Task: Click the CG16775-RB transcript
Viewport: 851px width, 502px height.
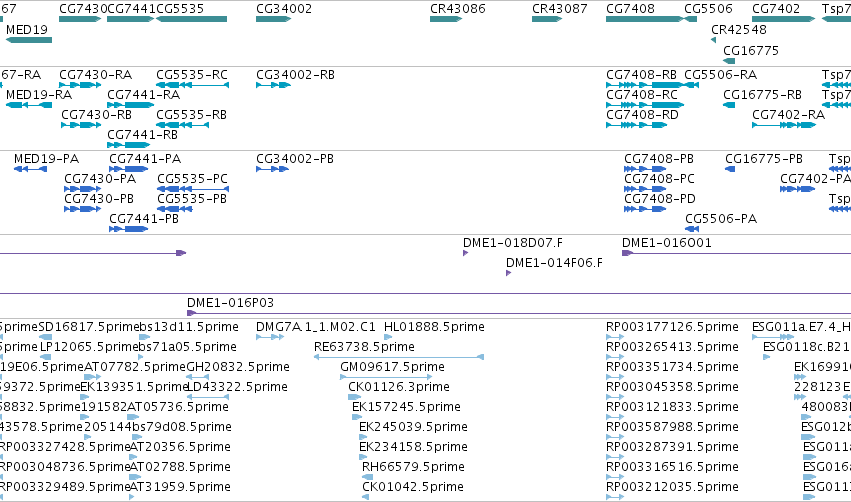Action: [729, 105]
